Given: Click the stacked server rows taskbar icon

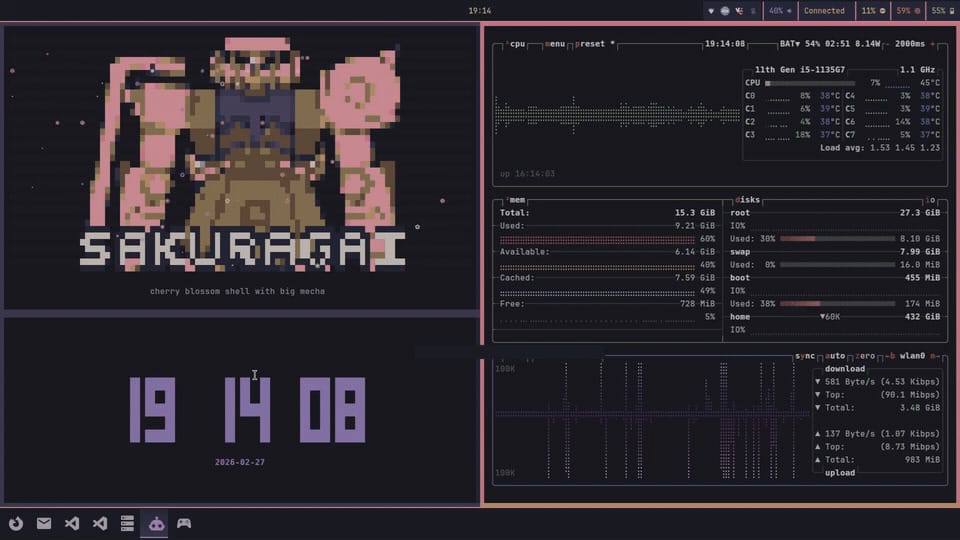Looking at the screenshot, I should 127,523.
